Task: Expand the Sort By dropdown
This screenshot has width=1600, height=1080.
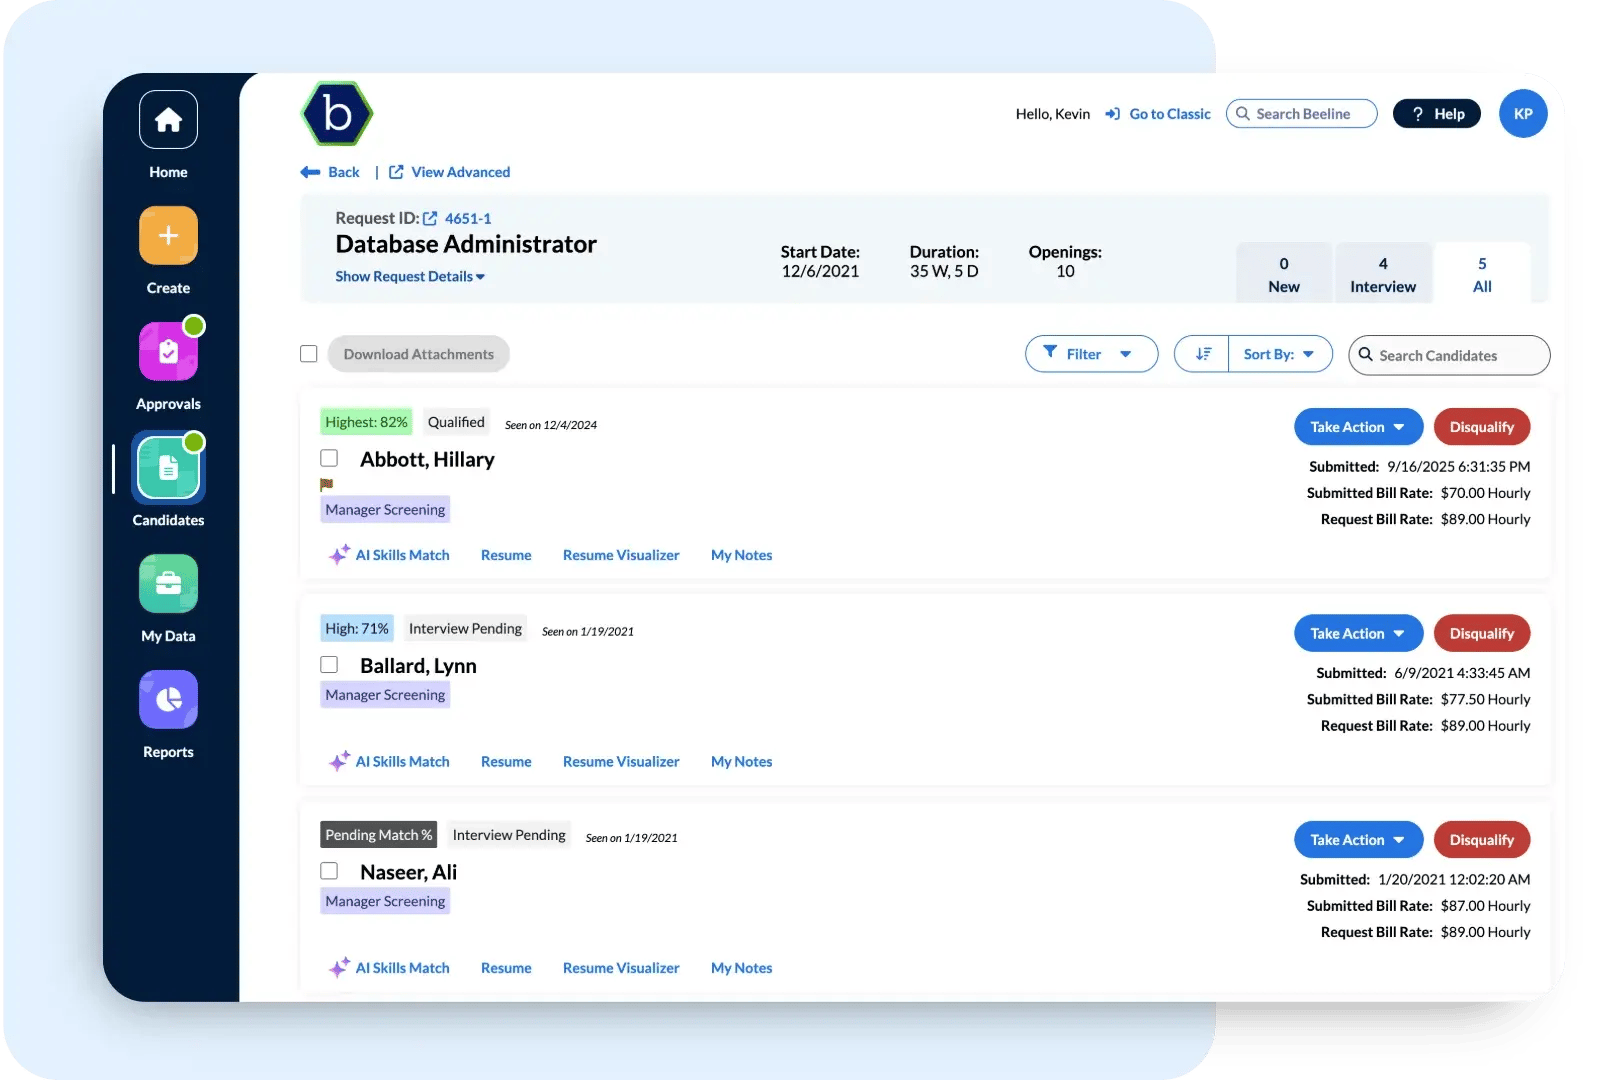Action: coord(1280,354)
